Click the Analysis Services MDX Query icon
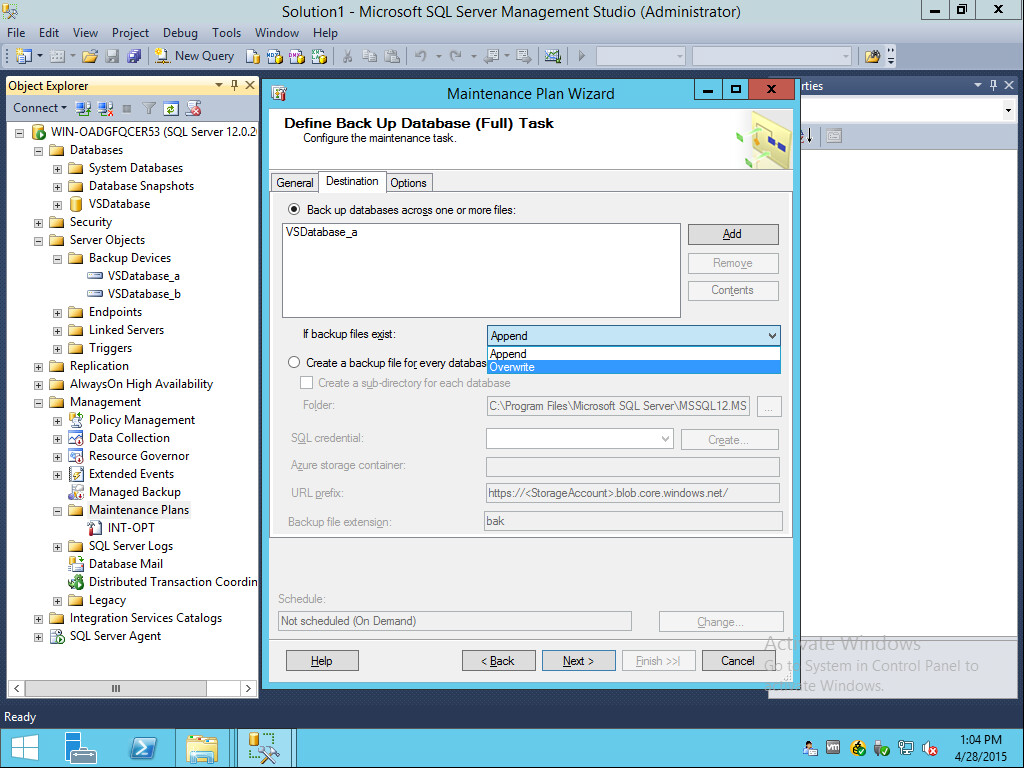The width and height of the screenshot is (1024, 768). coord(274,56)
